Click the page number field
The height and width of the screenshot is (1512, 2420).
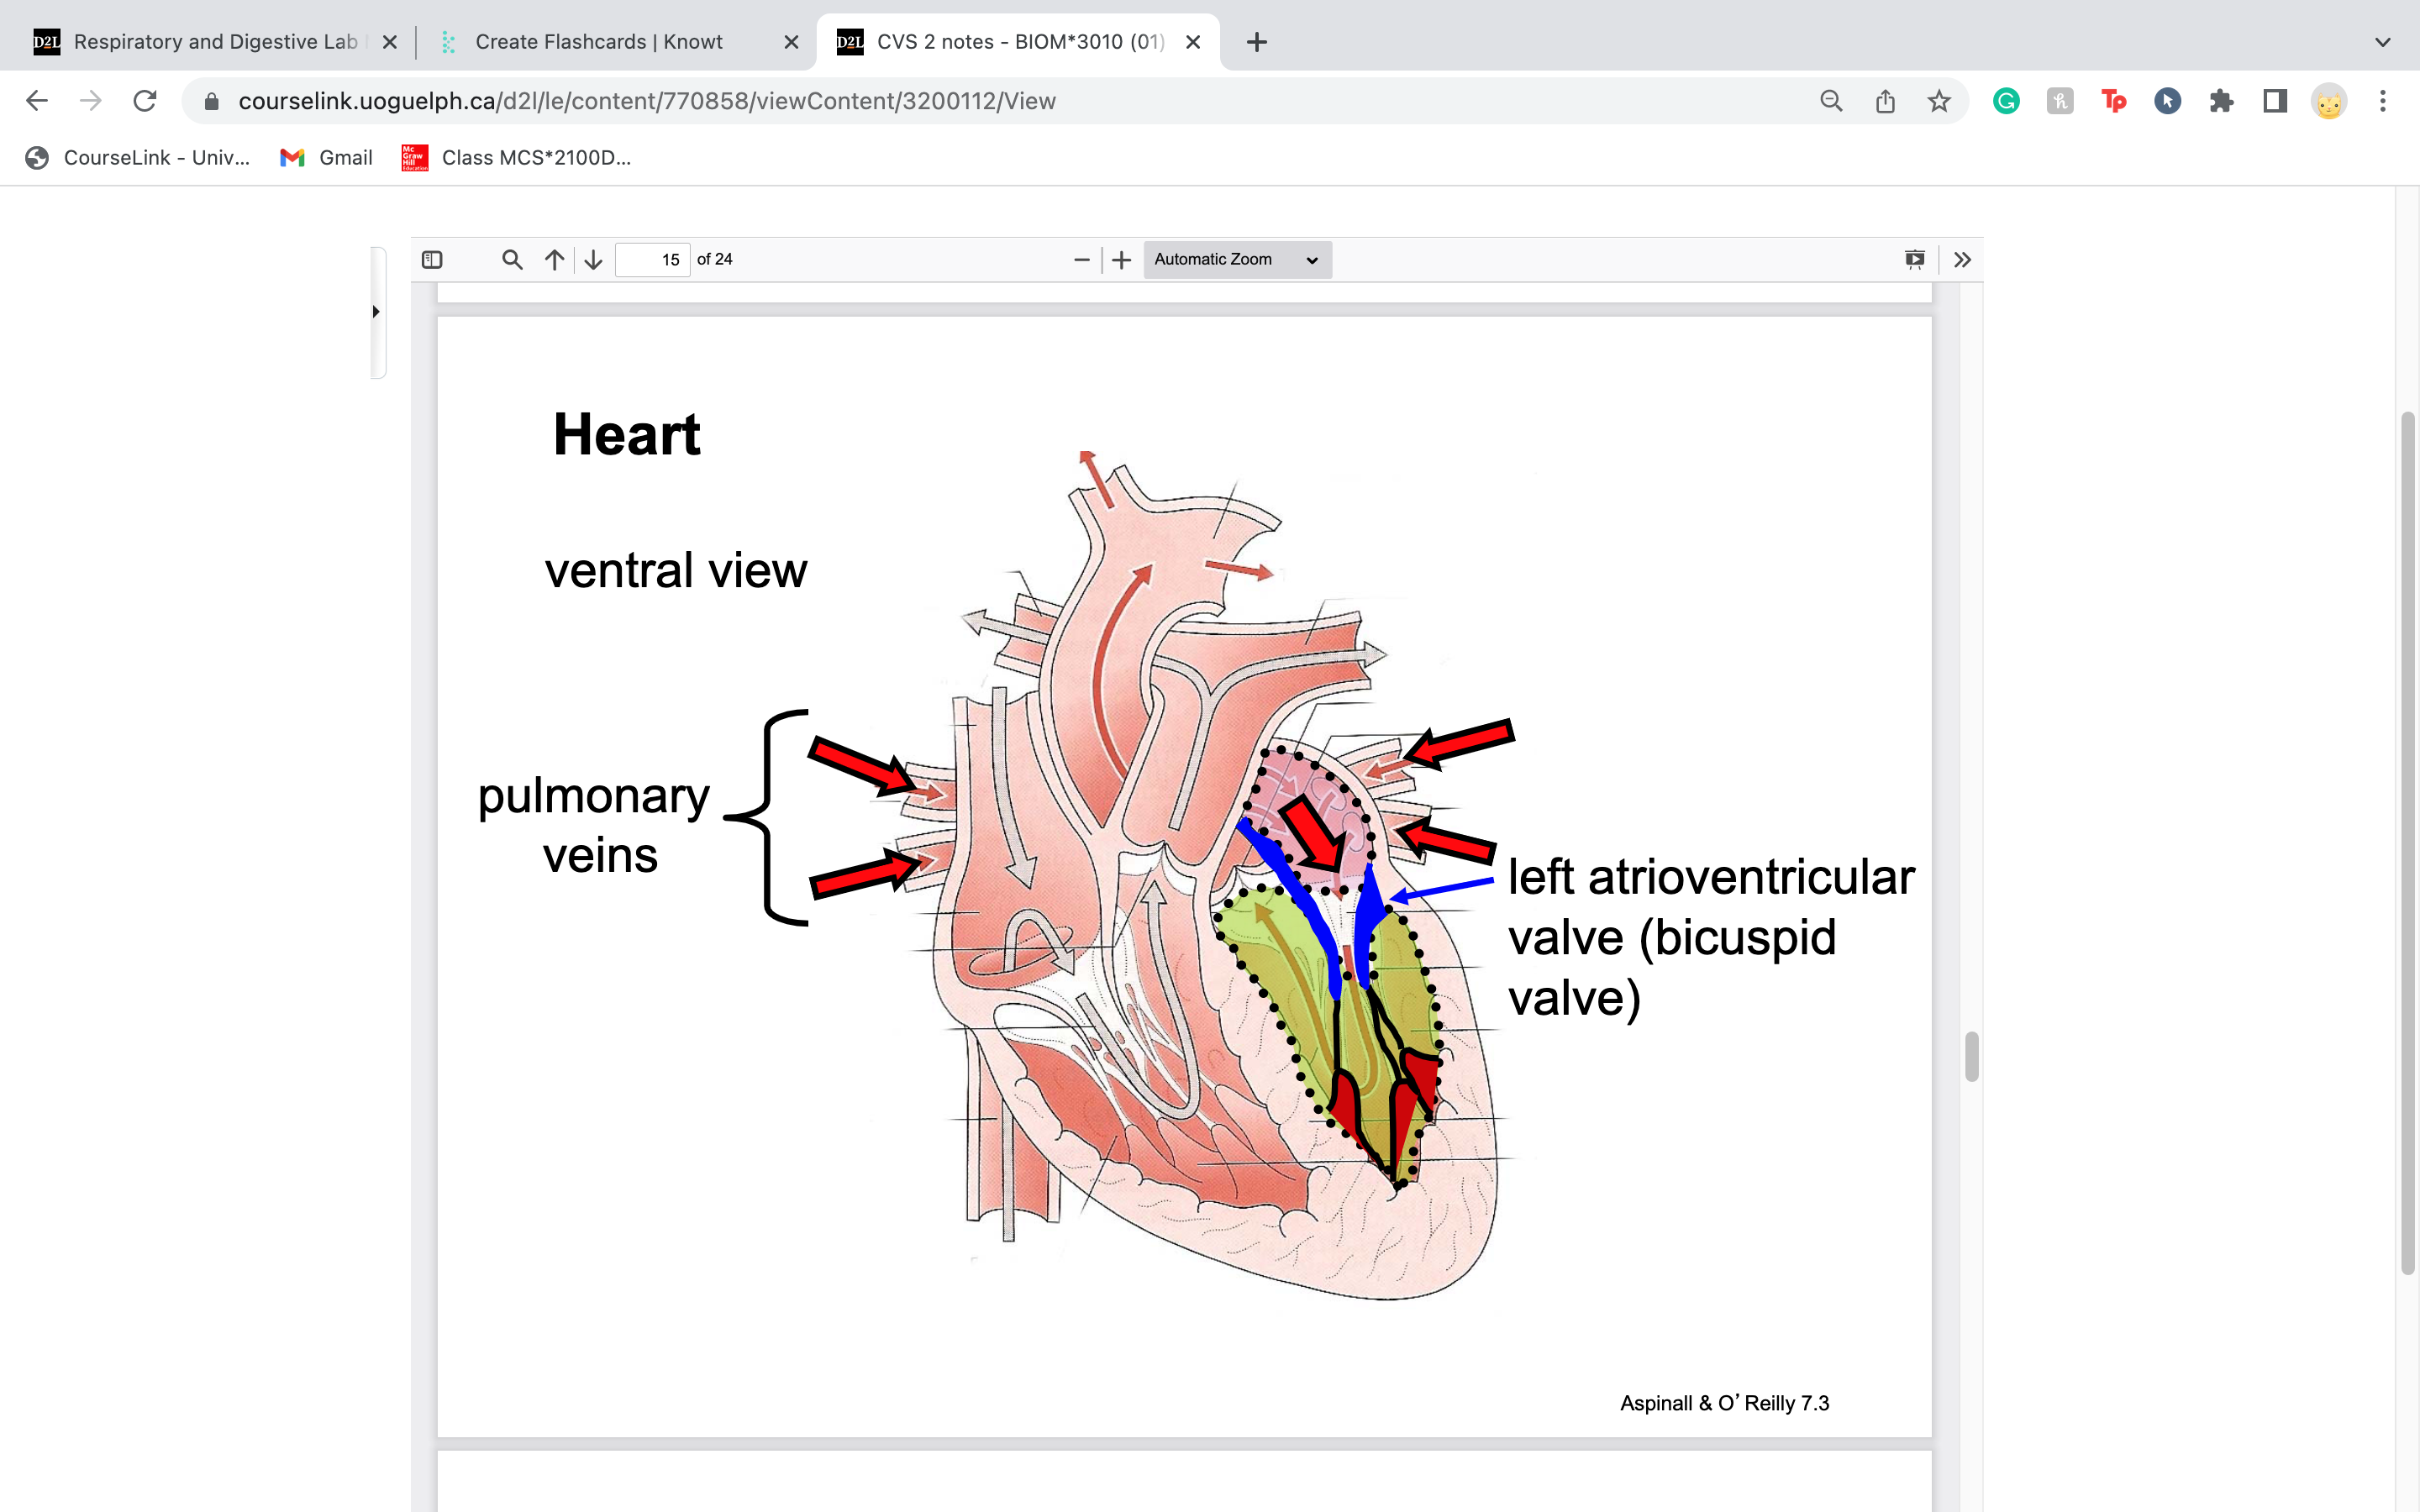652,260
